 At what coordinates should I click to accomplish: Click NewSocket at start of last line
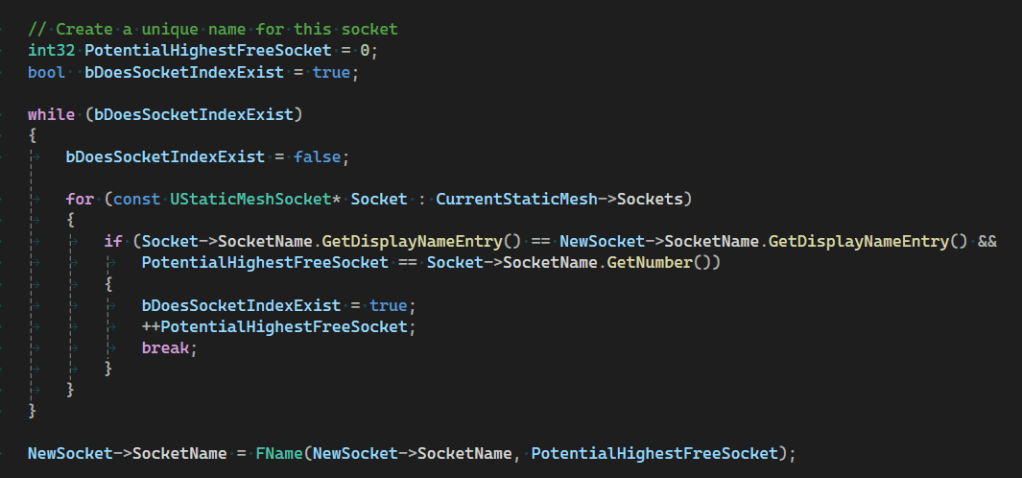coord(66,453)
